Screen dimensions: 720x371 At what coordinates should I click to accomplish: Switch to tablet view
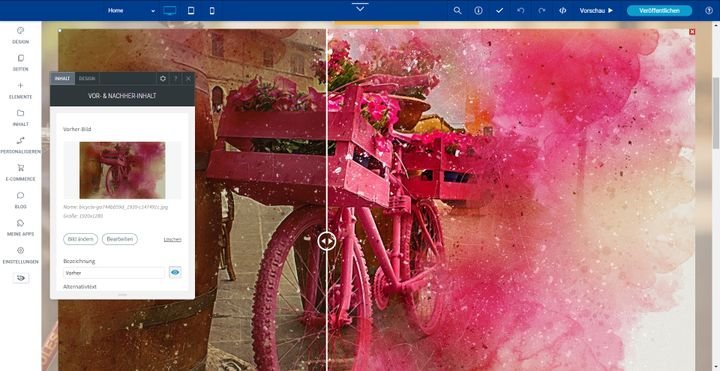point(191,11)
